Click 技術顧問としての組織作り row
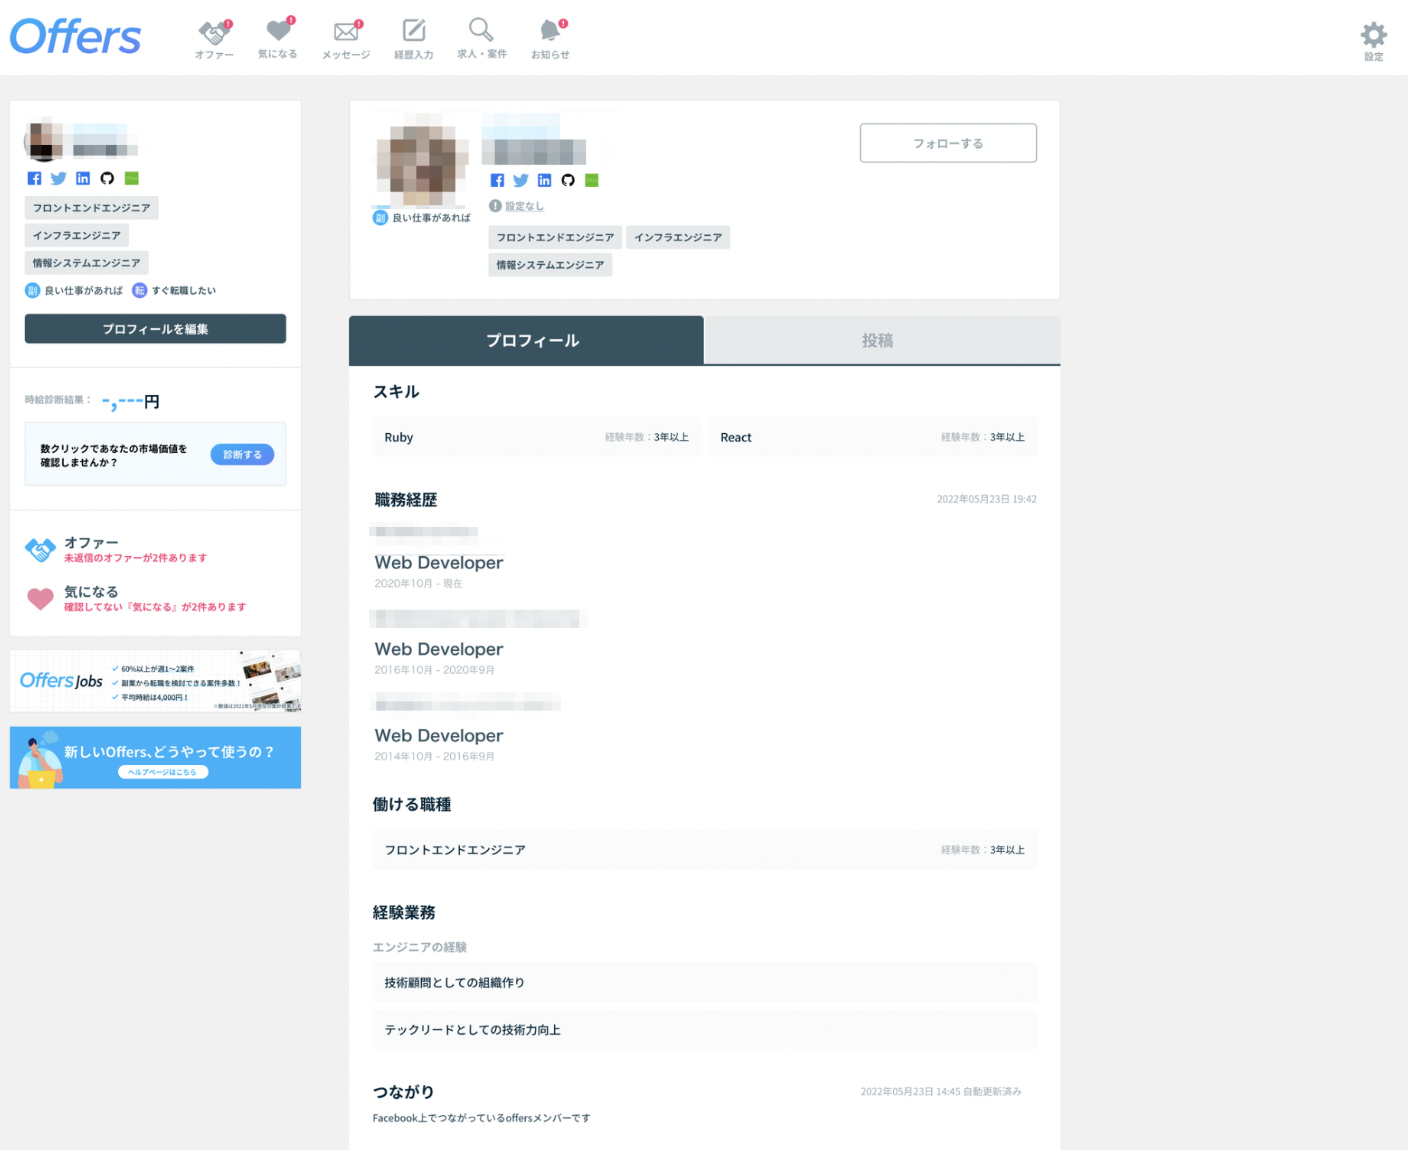This screenshot has width=1408, height=1150. click(x=705, y=983)
